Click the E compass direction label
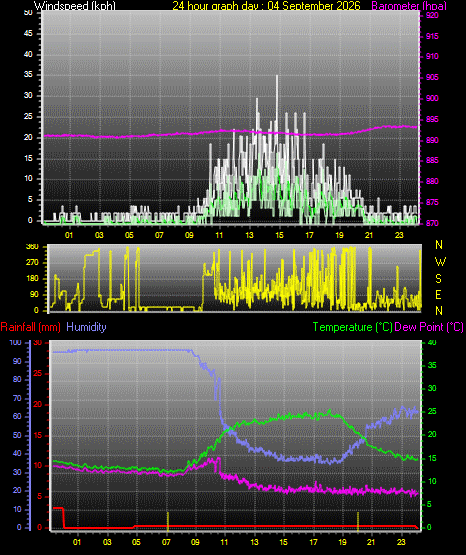The height and width of the screenshot is (555, 466). tap(438, 294)
